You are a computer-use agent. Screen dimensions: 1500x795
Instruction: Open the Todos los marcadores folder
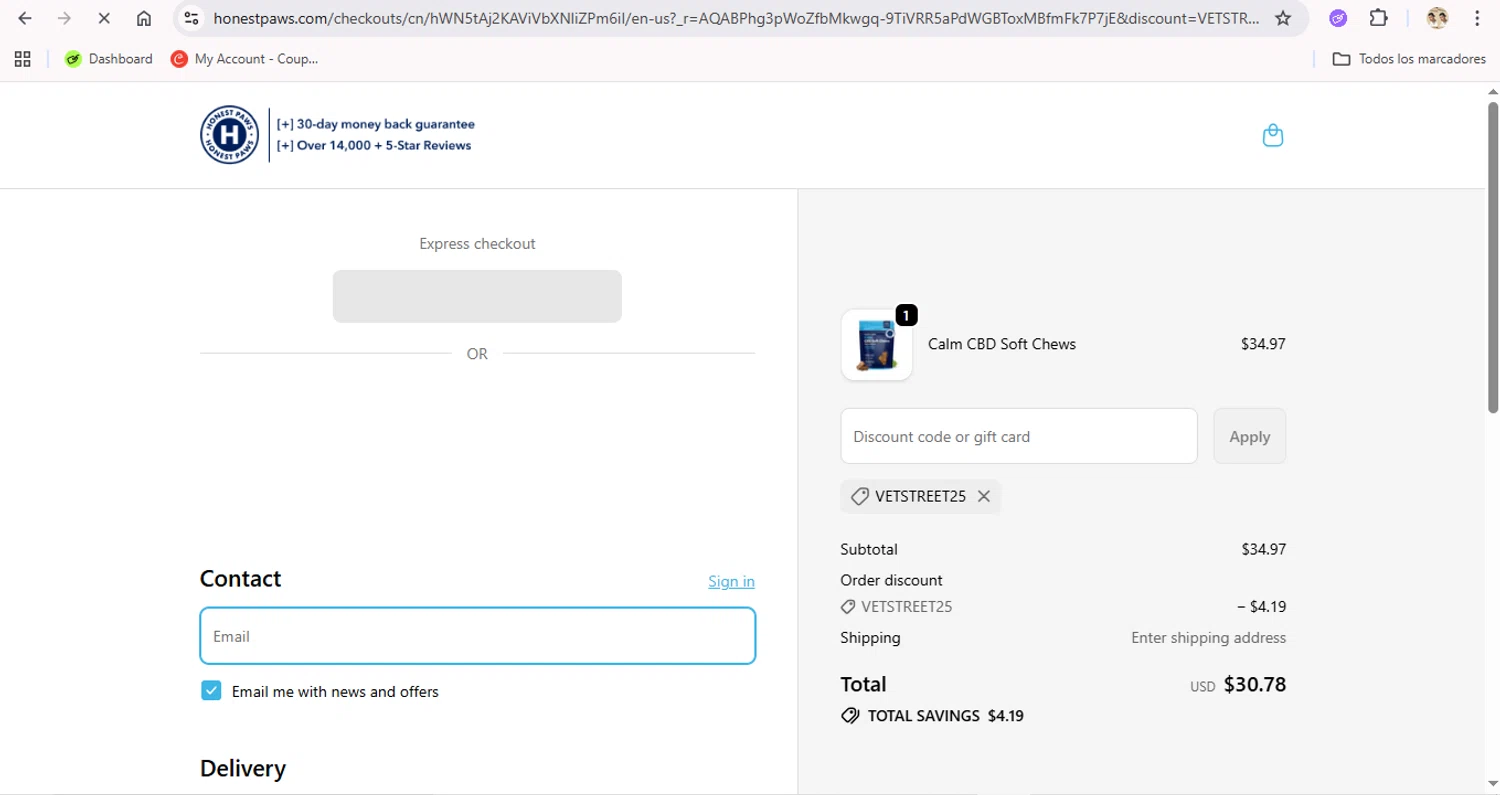[x=1409, y=59]
